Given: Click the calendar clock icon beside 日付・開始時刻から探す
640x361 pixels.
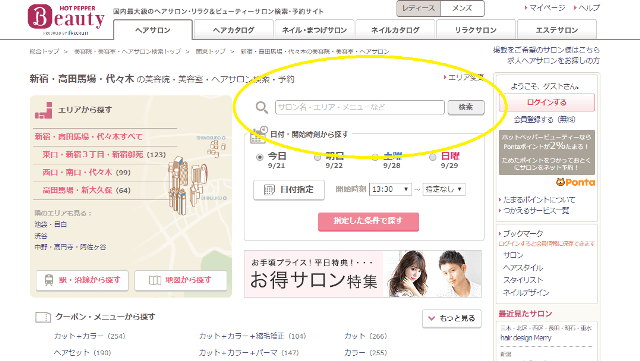Looking at the screenshot, I should [x=258, y=135].
